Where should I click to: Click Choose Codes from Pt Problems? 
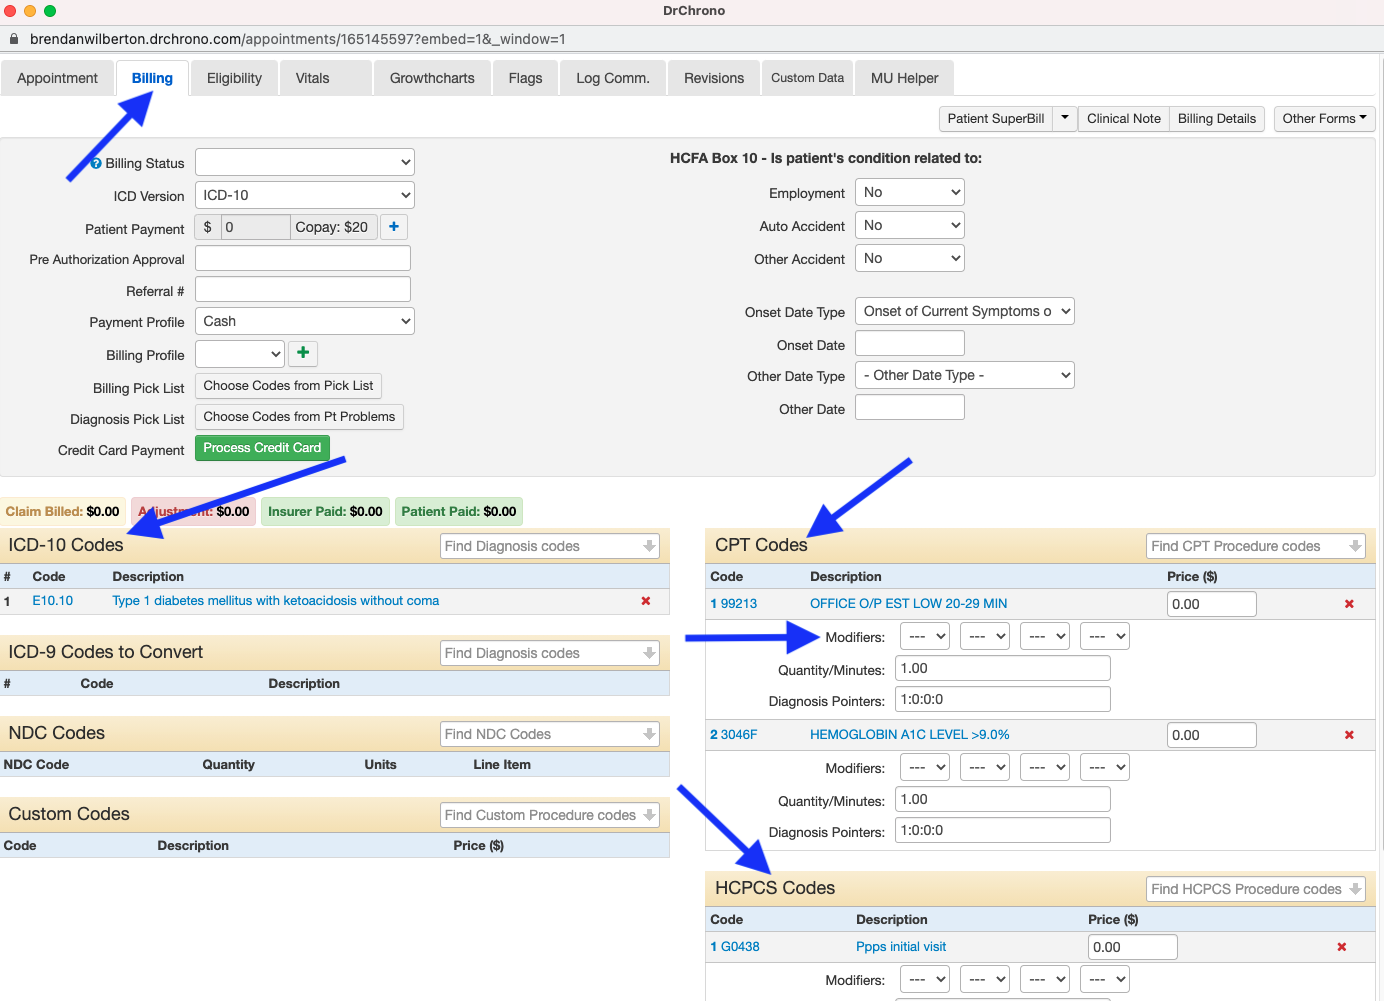click(299, 417)
